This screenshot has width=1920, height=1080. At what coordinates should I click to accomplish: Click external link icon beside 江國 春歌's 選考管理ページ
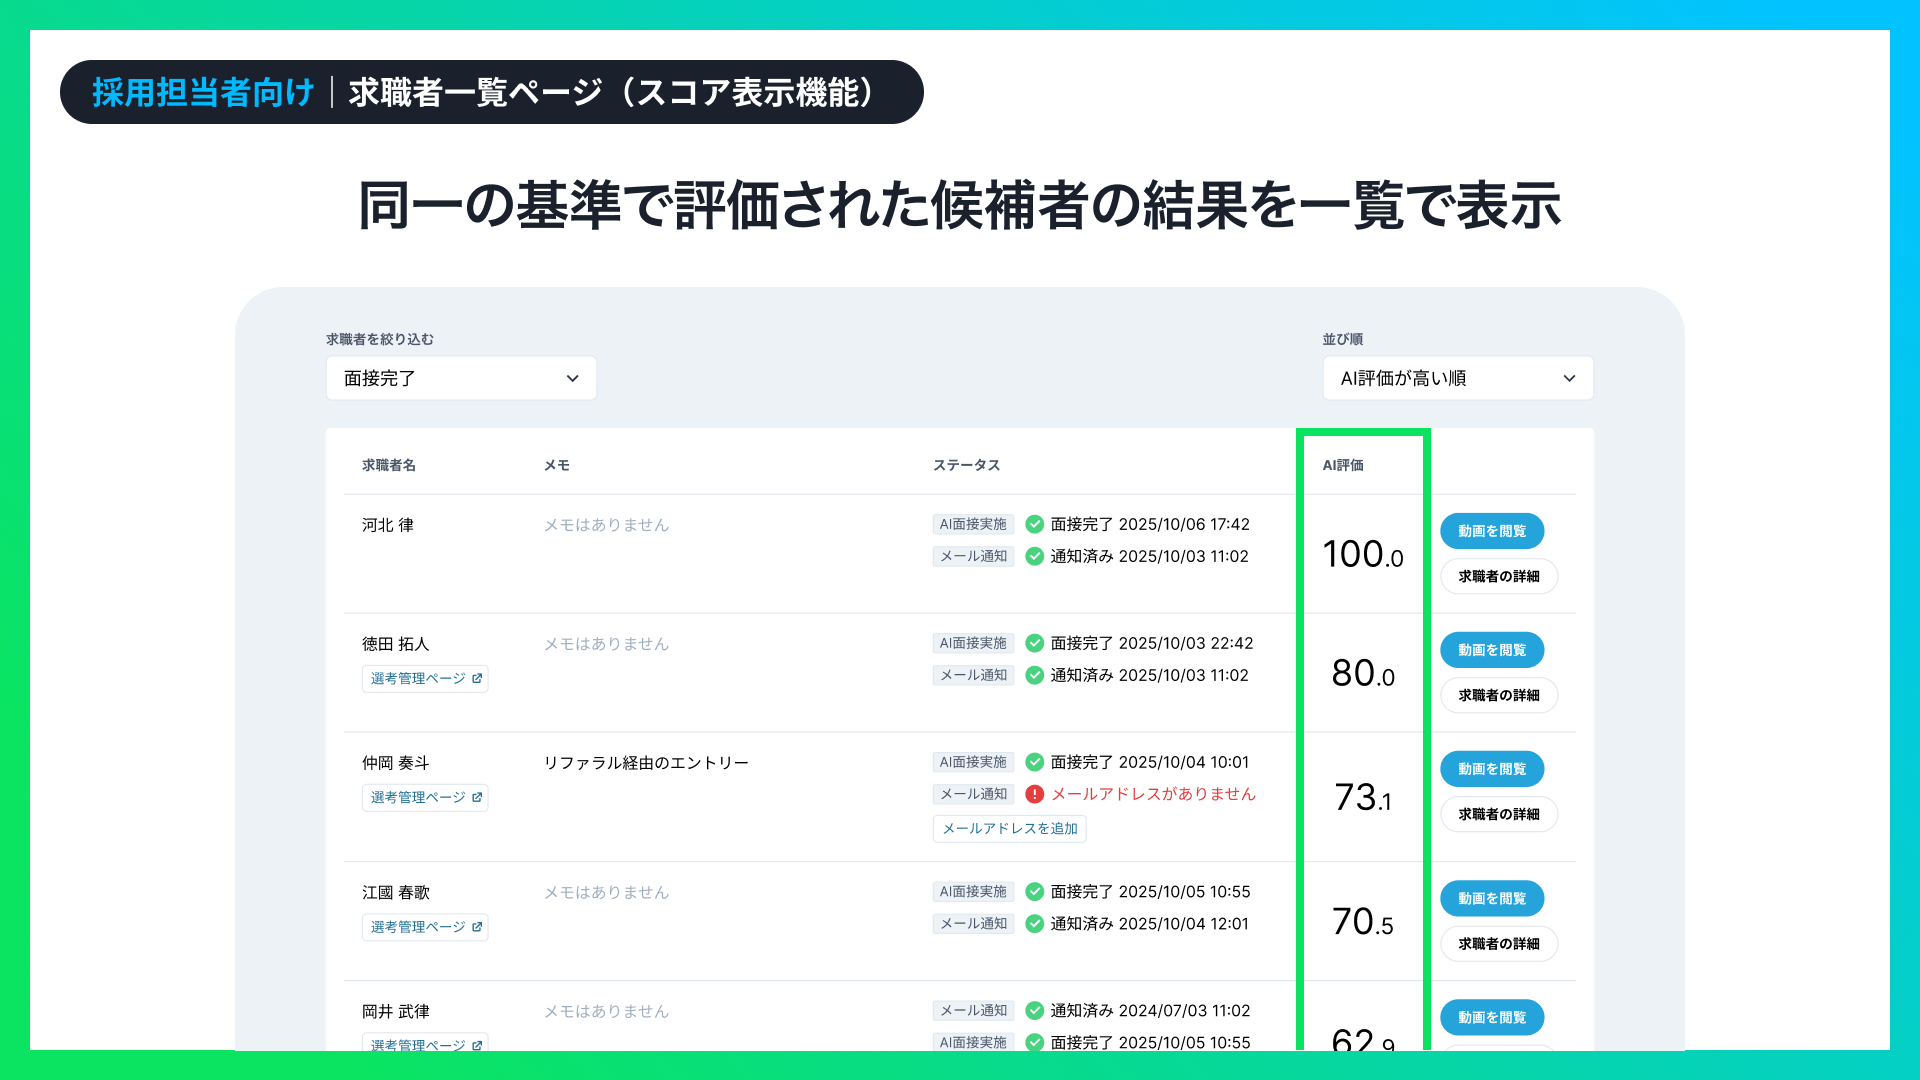pyautogui.click(x=477, y=927)
